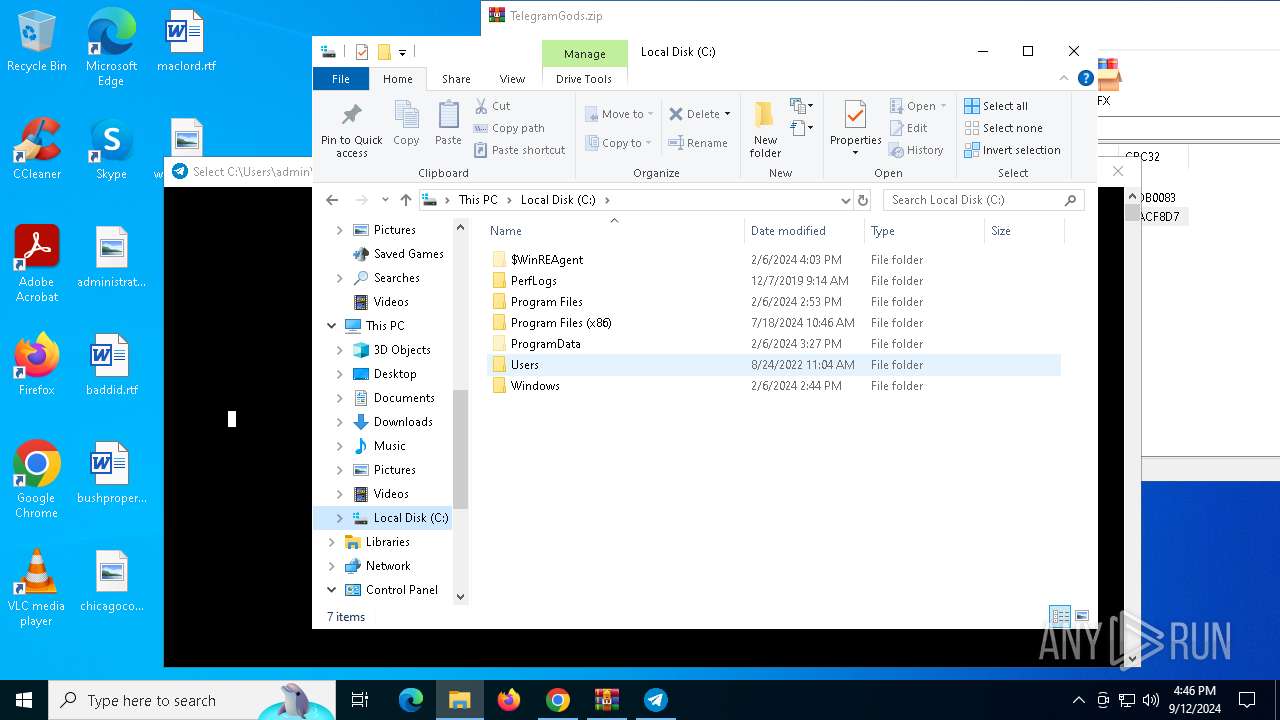Click Select all in ribbon
1280x720 pixels.
pyautogui.click(x=996, y=106)
